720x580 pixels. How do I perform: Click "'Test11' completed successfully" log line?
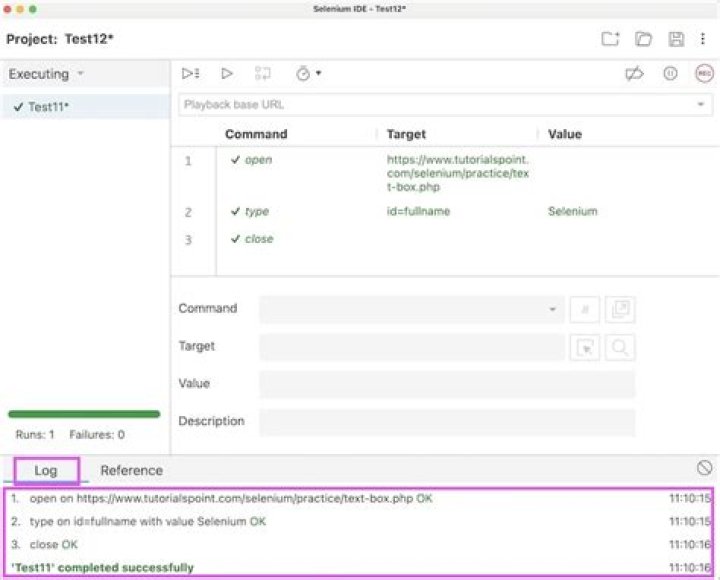coord(102,568)
